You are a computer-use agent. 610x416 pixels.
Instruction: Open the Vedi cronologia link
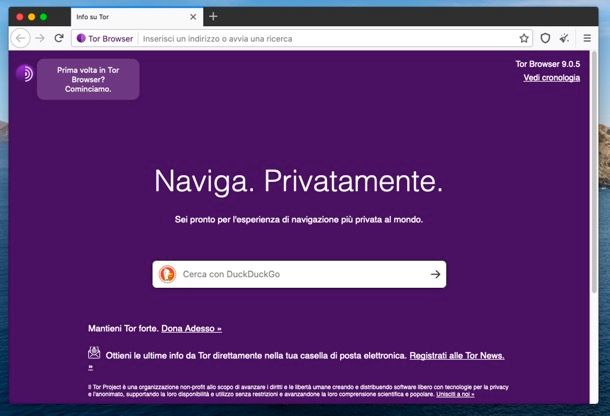pos(552,78)
